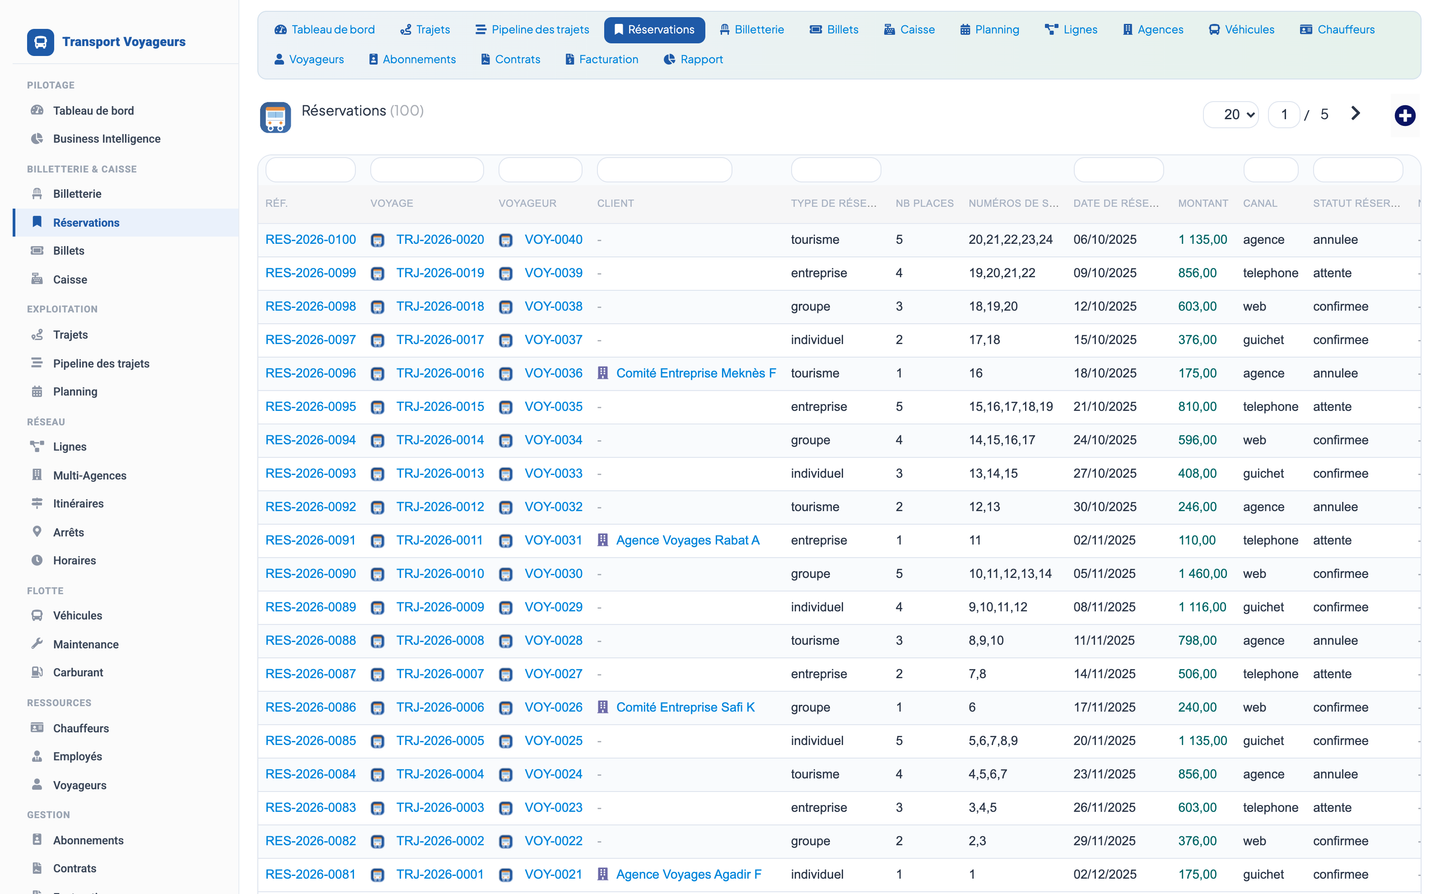Image resolution: width=1445 pixels, height=894 pixels.
Task: Click the Maintenance wrench icon
Action: (37, 644)
